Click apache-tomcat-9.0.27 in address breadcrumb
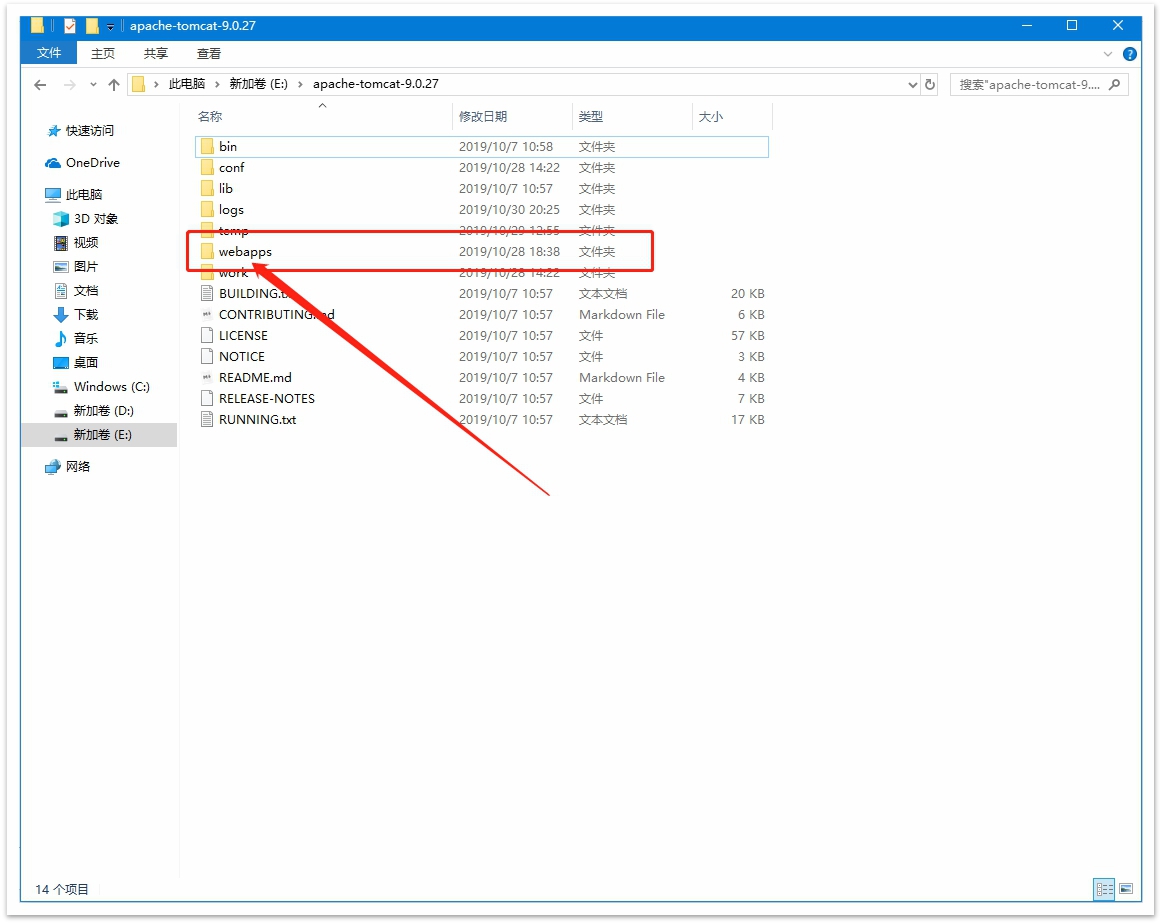1161x924 pixels. (x=375, y=84)
